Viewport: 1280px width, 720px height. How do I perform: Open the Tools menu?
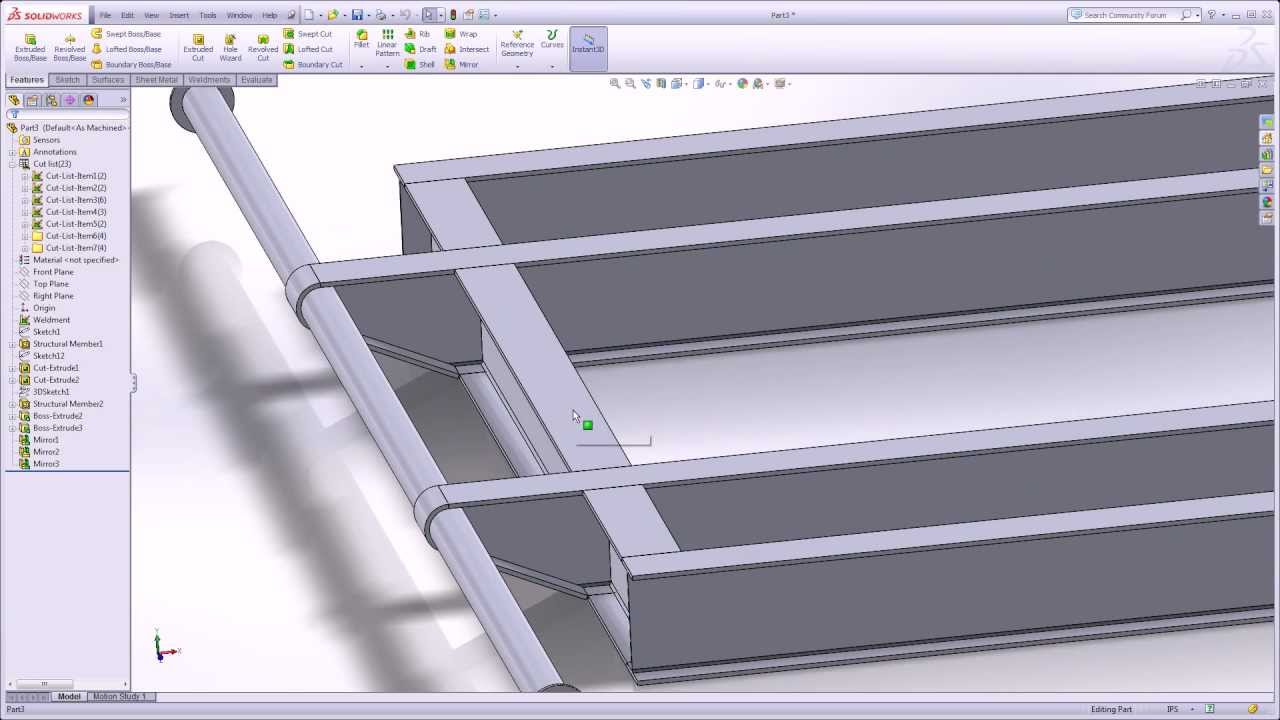point(208,15)
